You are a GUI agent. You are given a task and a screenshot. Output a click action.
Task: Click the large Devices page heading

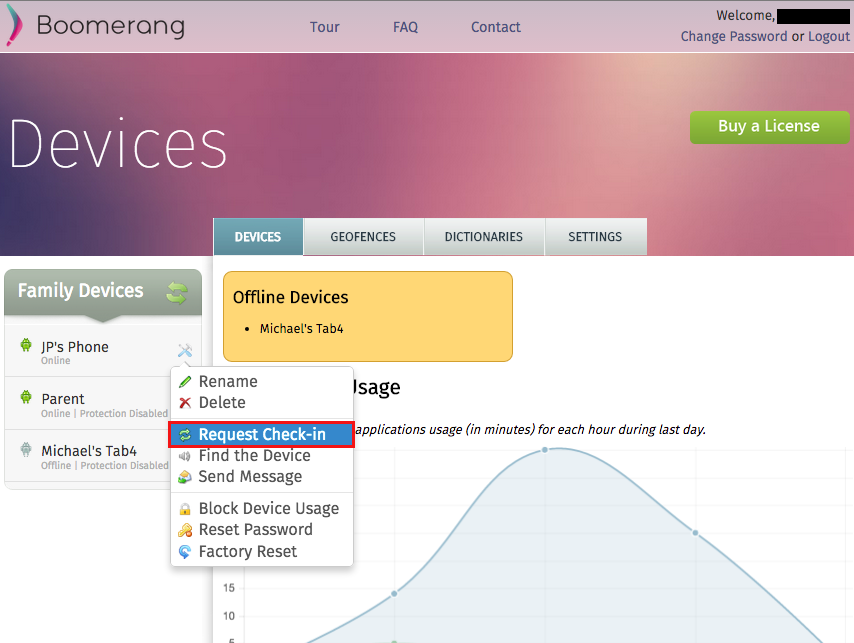point(118,143)
